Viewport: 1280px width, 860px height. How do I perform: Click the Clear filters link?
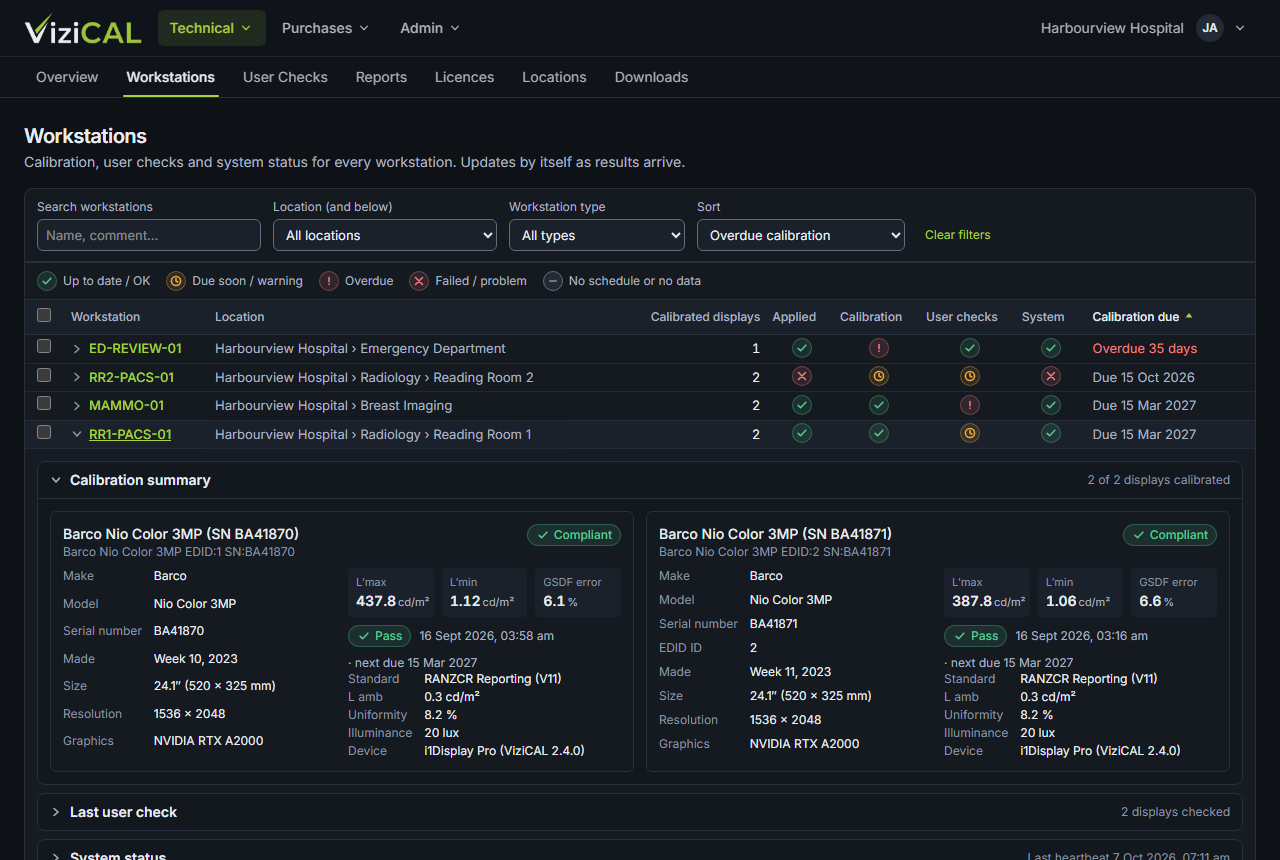click(958, 235)
